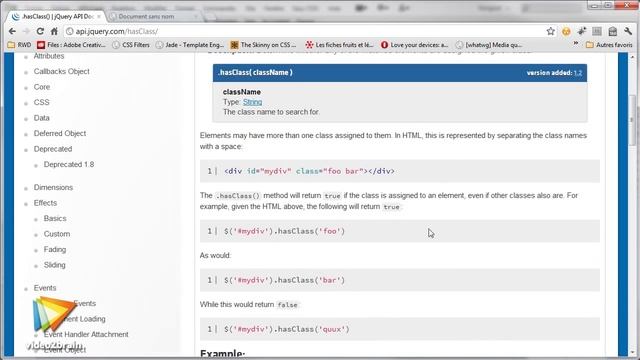Open The Skinny on CSS bookmark

click(263, 45)
